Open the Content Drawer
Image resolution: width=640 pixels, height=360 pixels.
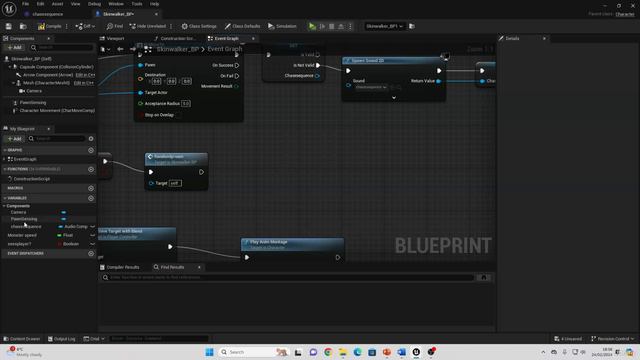click(x=22, y=339)
